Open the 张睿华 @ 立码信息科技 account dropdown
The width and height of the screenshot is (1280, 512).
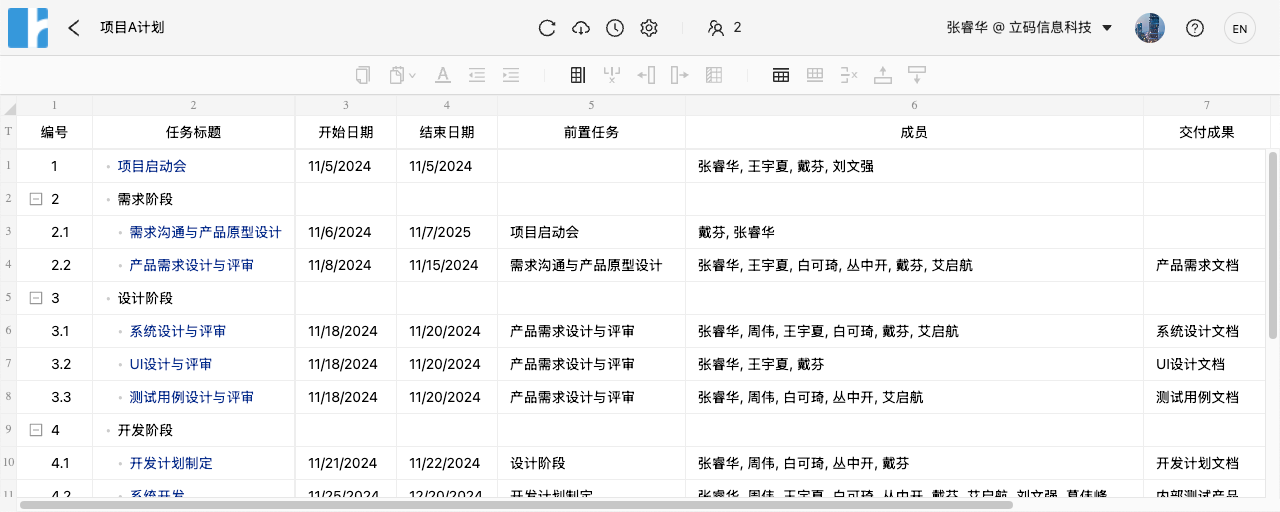[x=1029, y=28]
